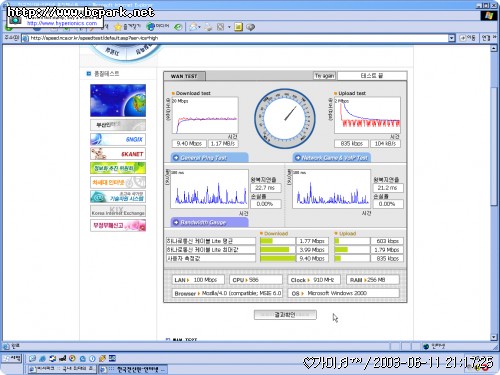
Task: Click the 결과확인 button
Action: (285, 315)
